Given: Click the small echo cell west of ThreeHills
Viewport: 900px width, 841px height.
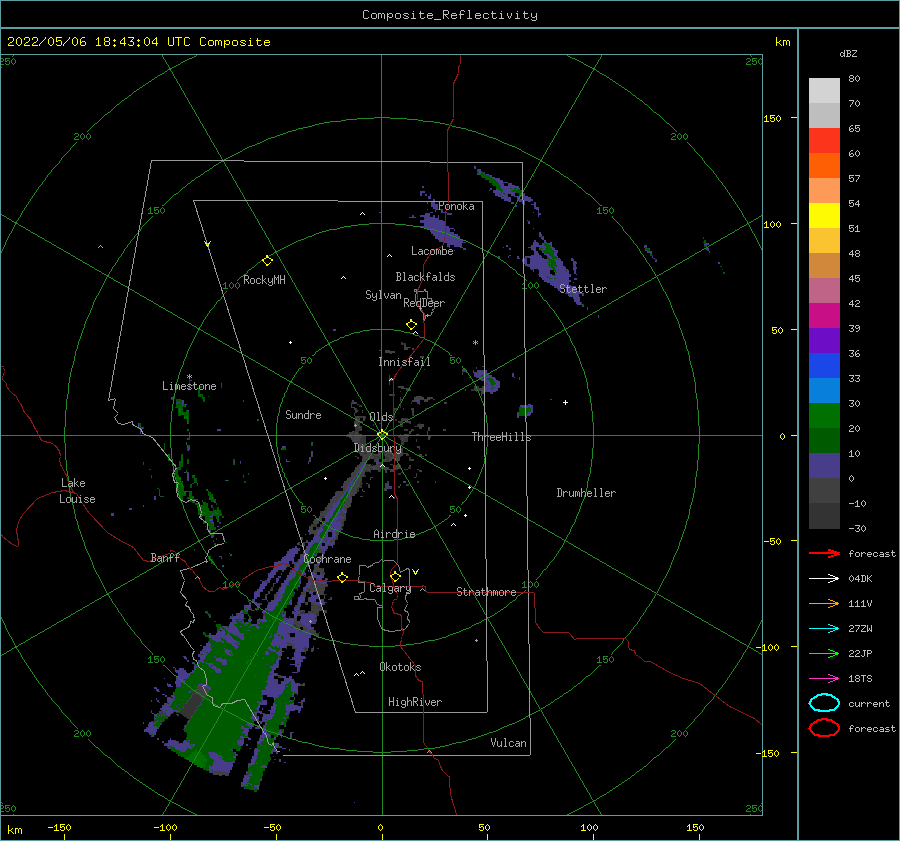Looking at the screenshot, I should click(x=487, y=381).
